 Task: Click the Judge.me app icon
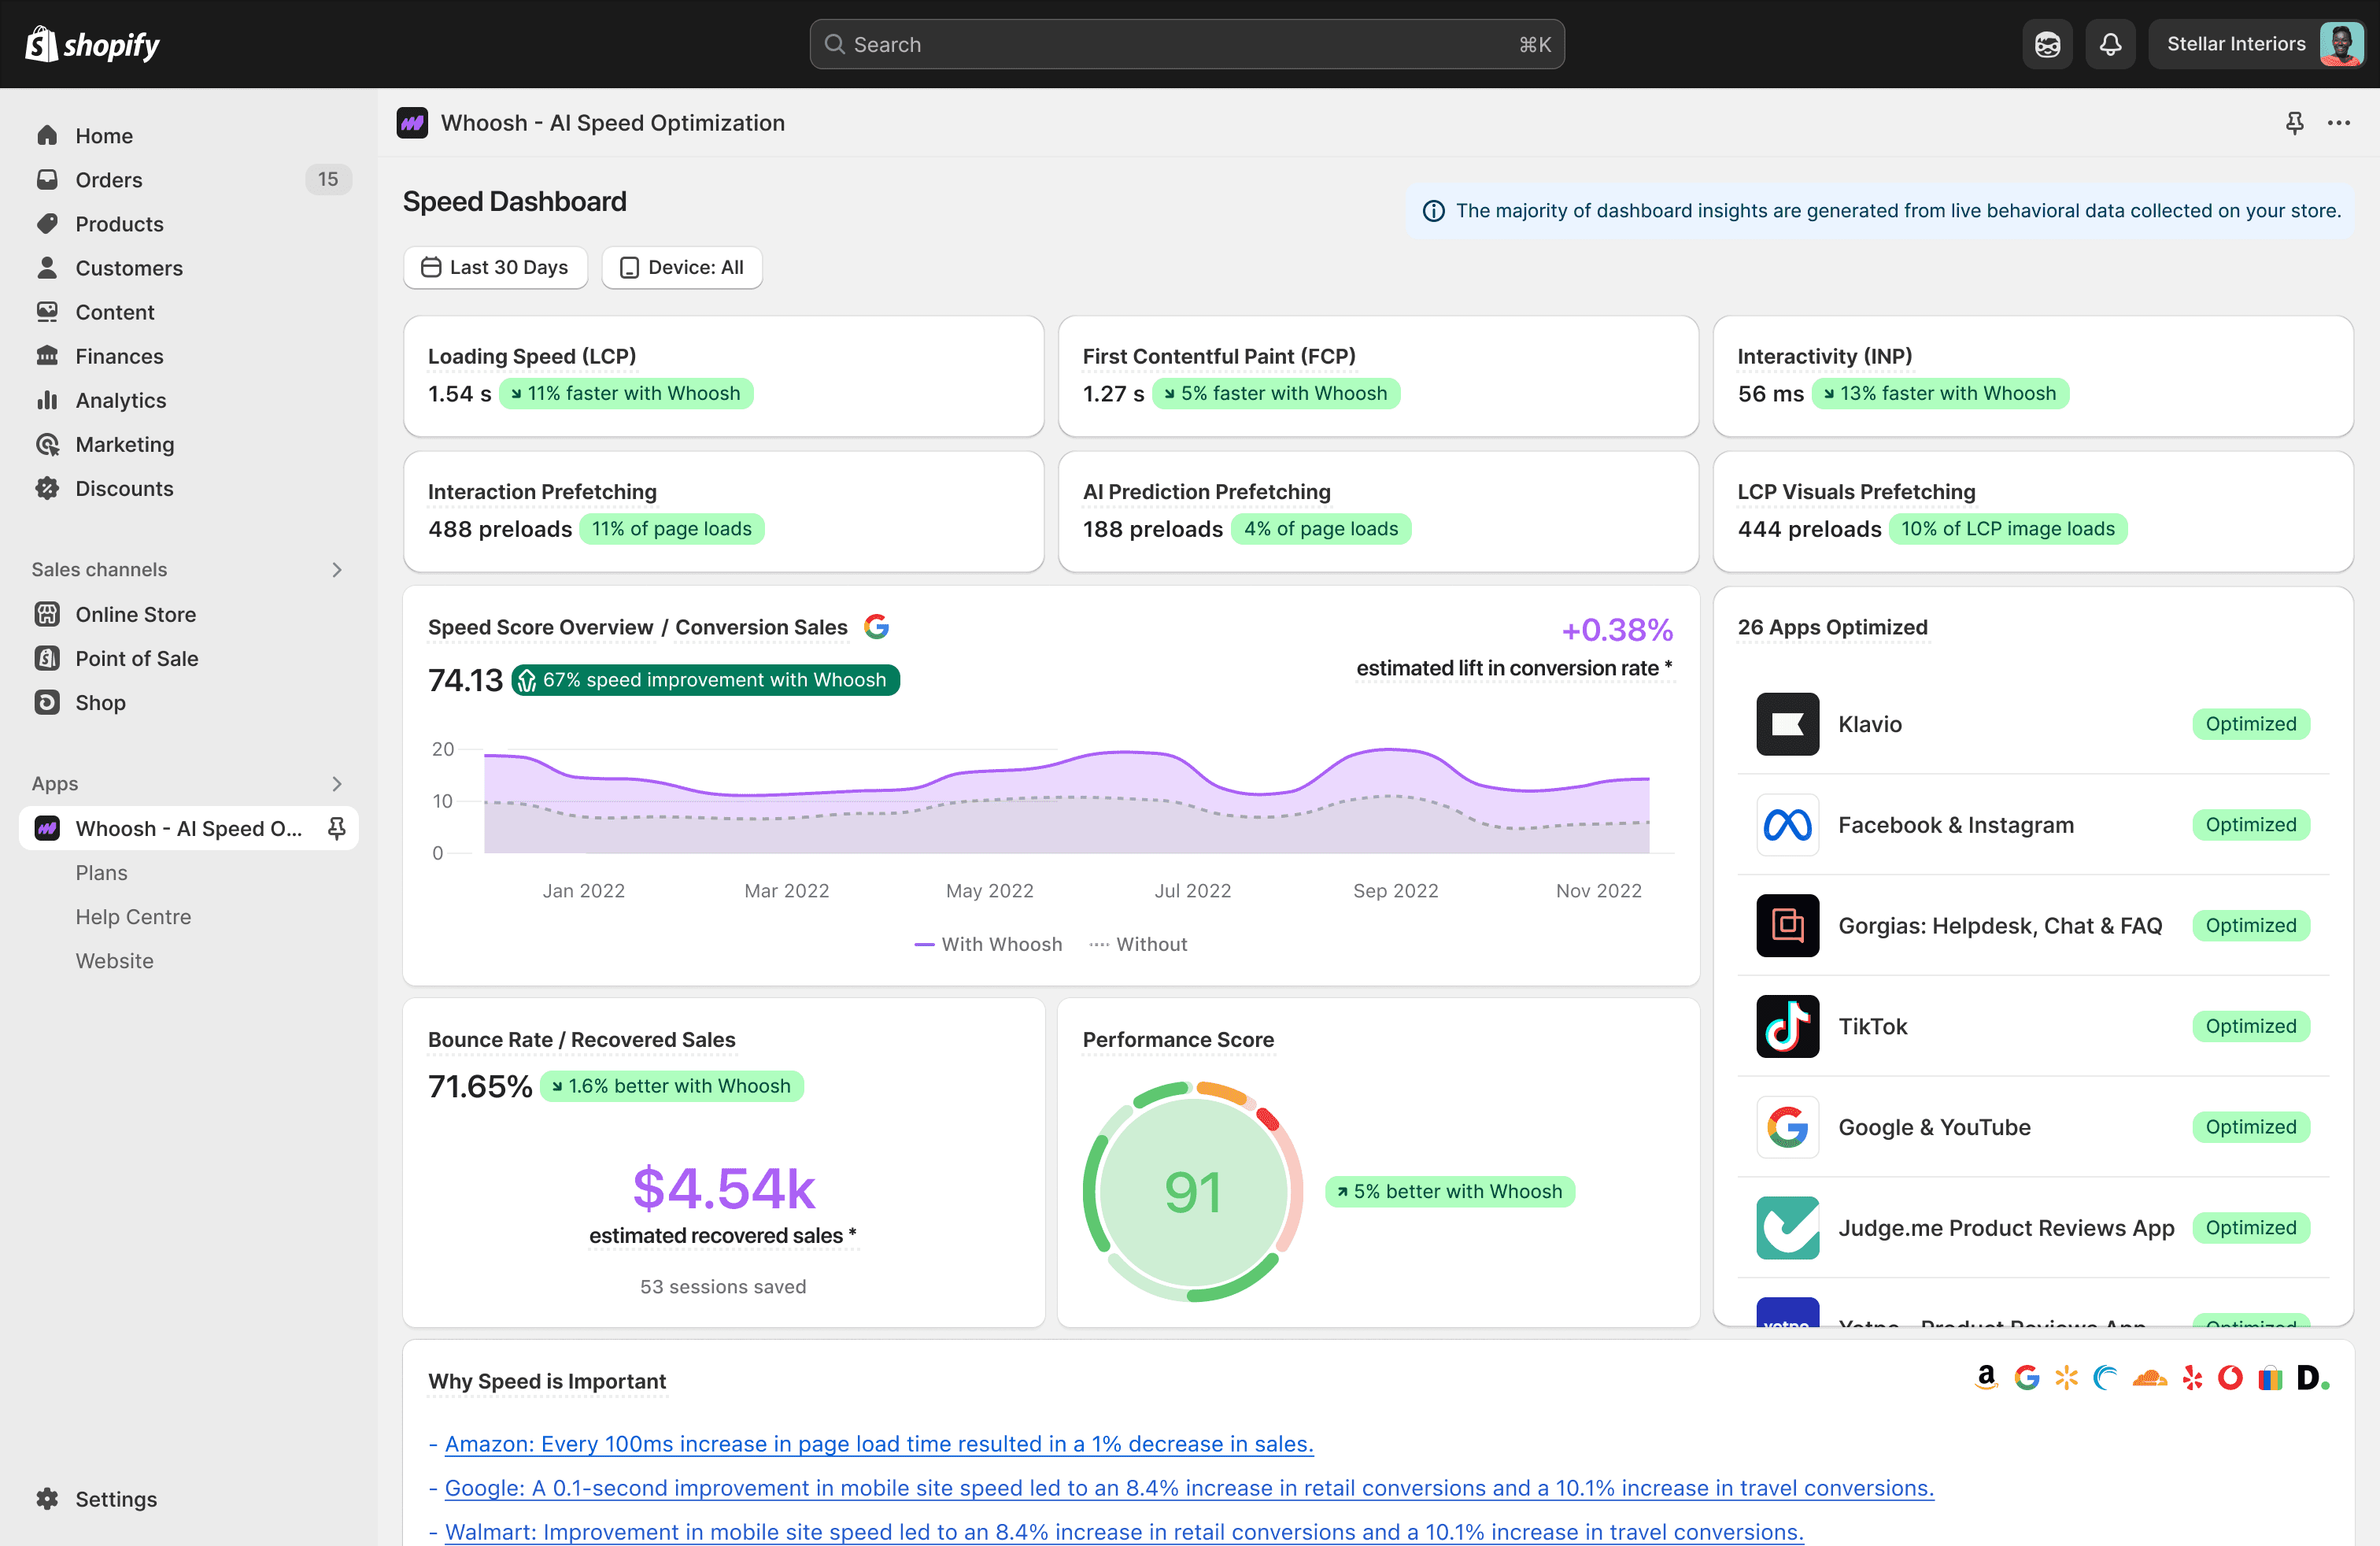coord(1787,1227)
